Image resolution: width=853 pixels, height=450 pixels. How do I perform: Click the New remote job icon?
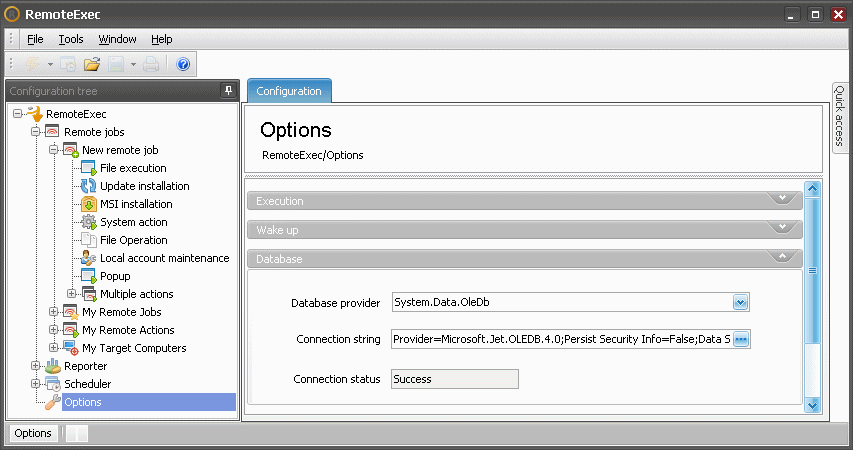(x=71, y=150)
